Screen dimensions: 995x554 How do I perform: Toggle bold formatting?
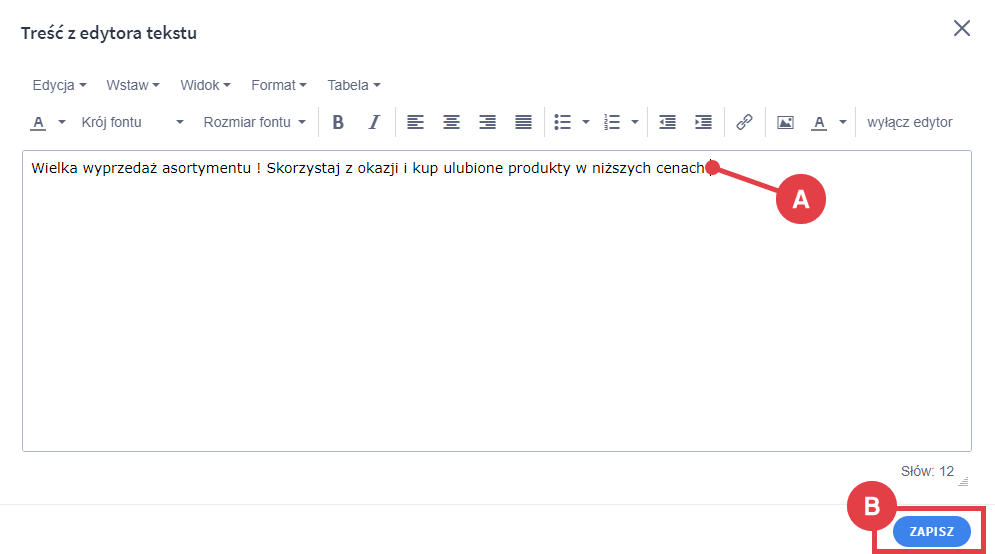(x=338, y=122)
